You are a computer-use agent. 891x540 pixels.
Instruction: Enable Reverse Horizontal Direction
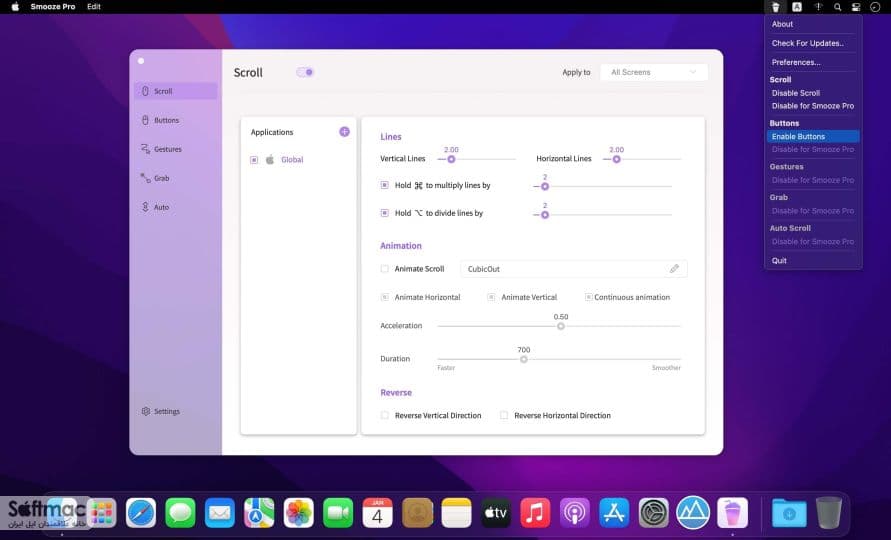coord(504,416)
